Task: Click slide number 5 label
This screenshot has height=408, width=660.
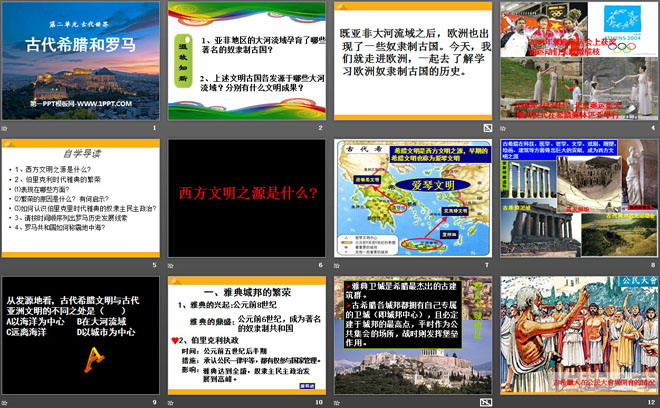Action: 154,265
